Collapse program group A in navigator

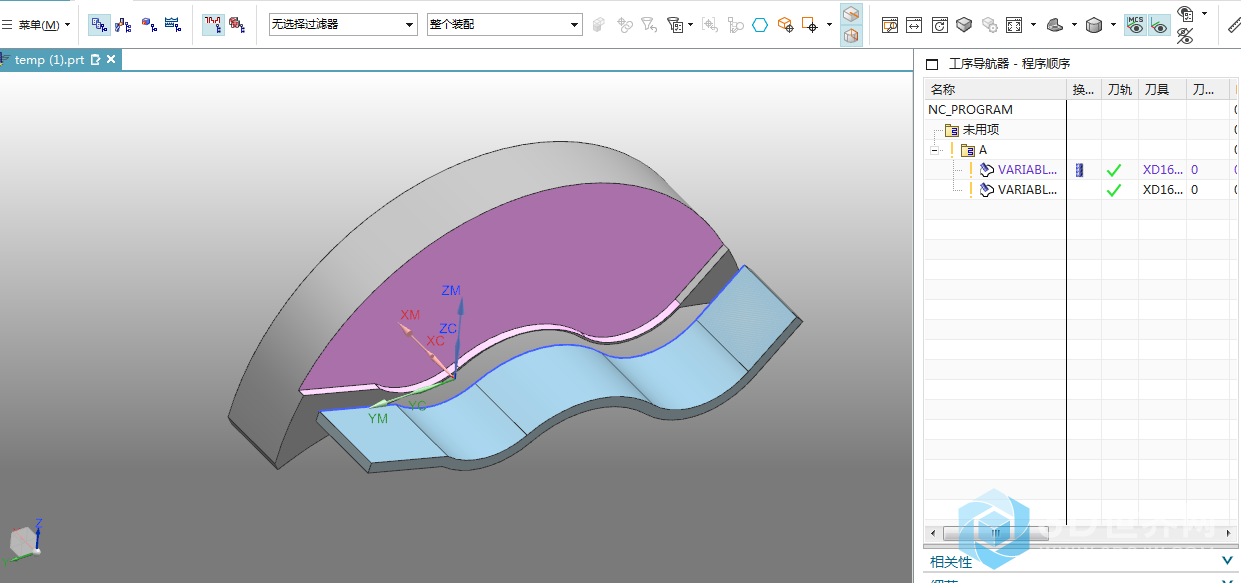coord(936,150)
